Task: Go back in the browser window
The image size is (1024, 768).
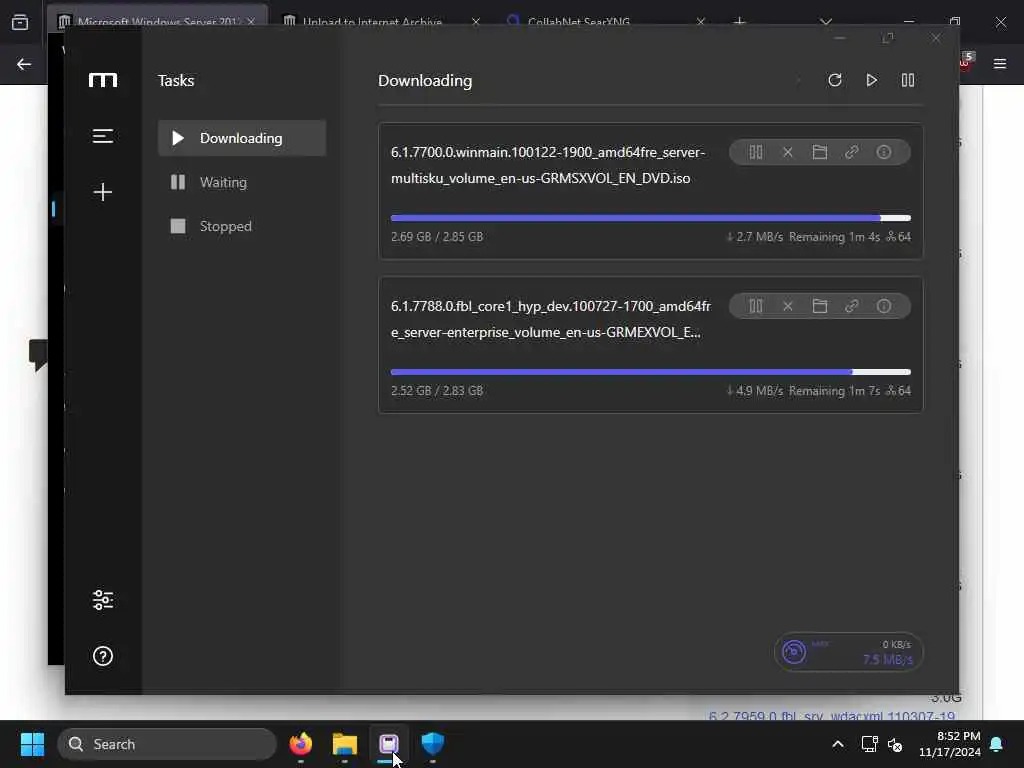Action: click(x=24, y=64)
